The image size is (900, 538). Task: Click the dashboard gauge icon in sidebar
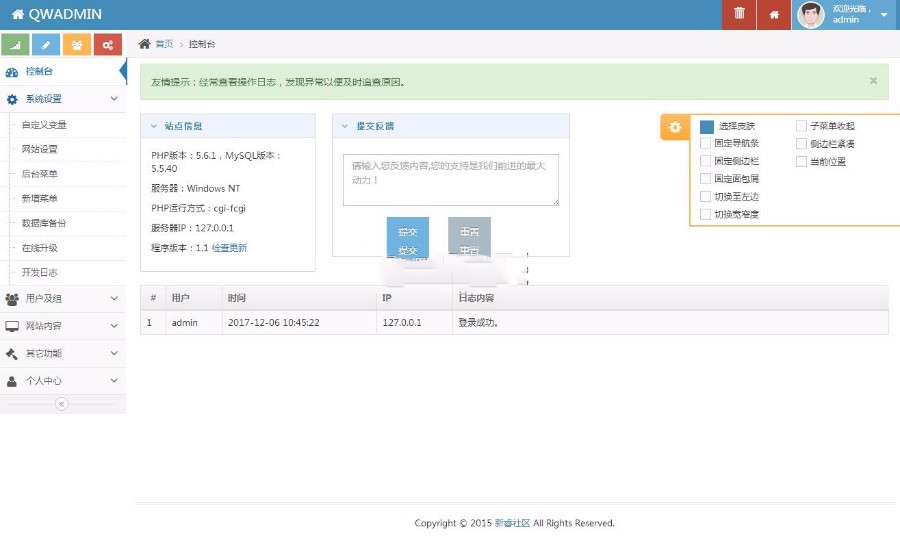click(11, 72)
